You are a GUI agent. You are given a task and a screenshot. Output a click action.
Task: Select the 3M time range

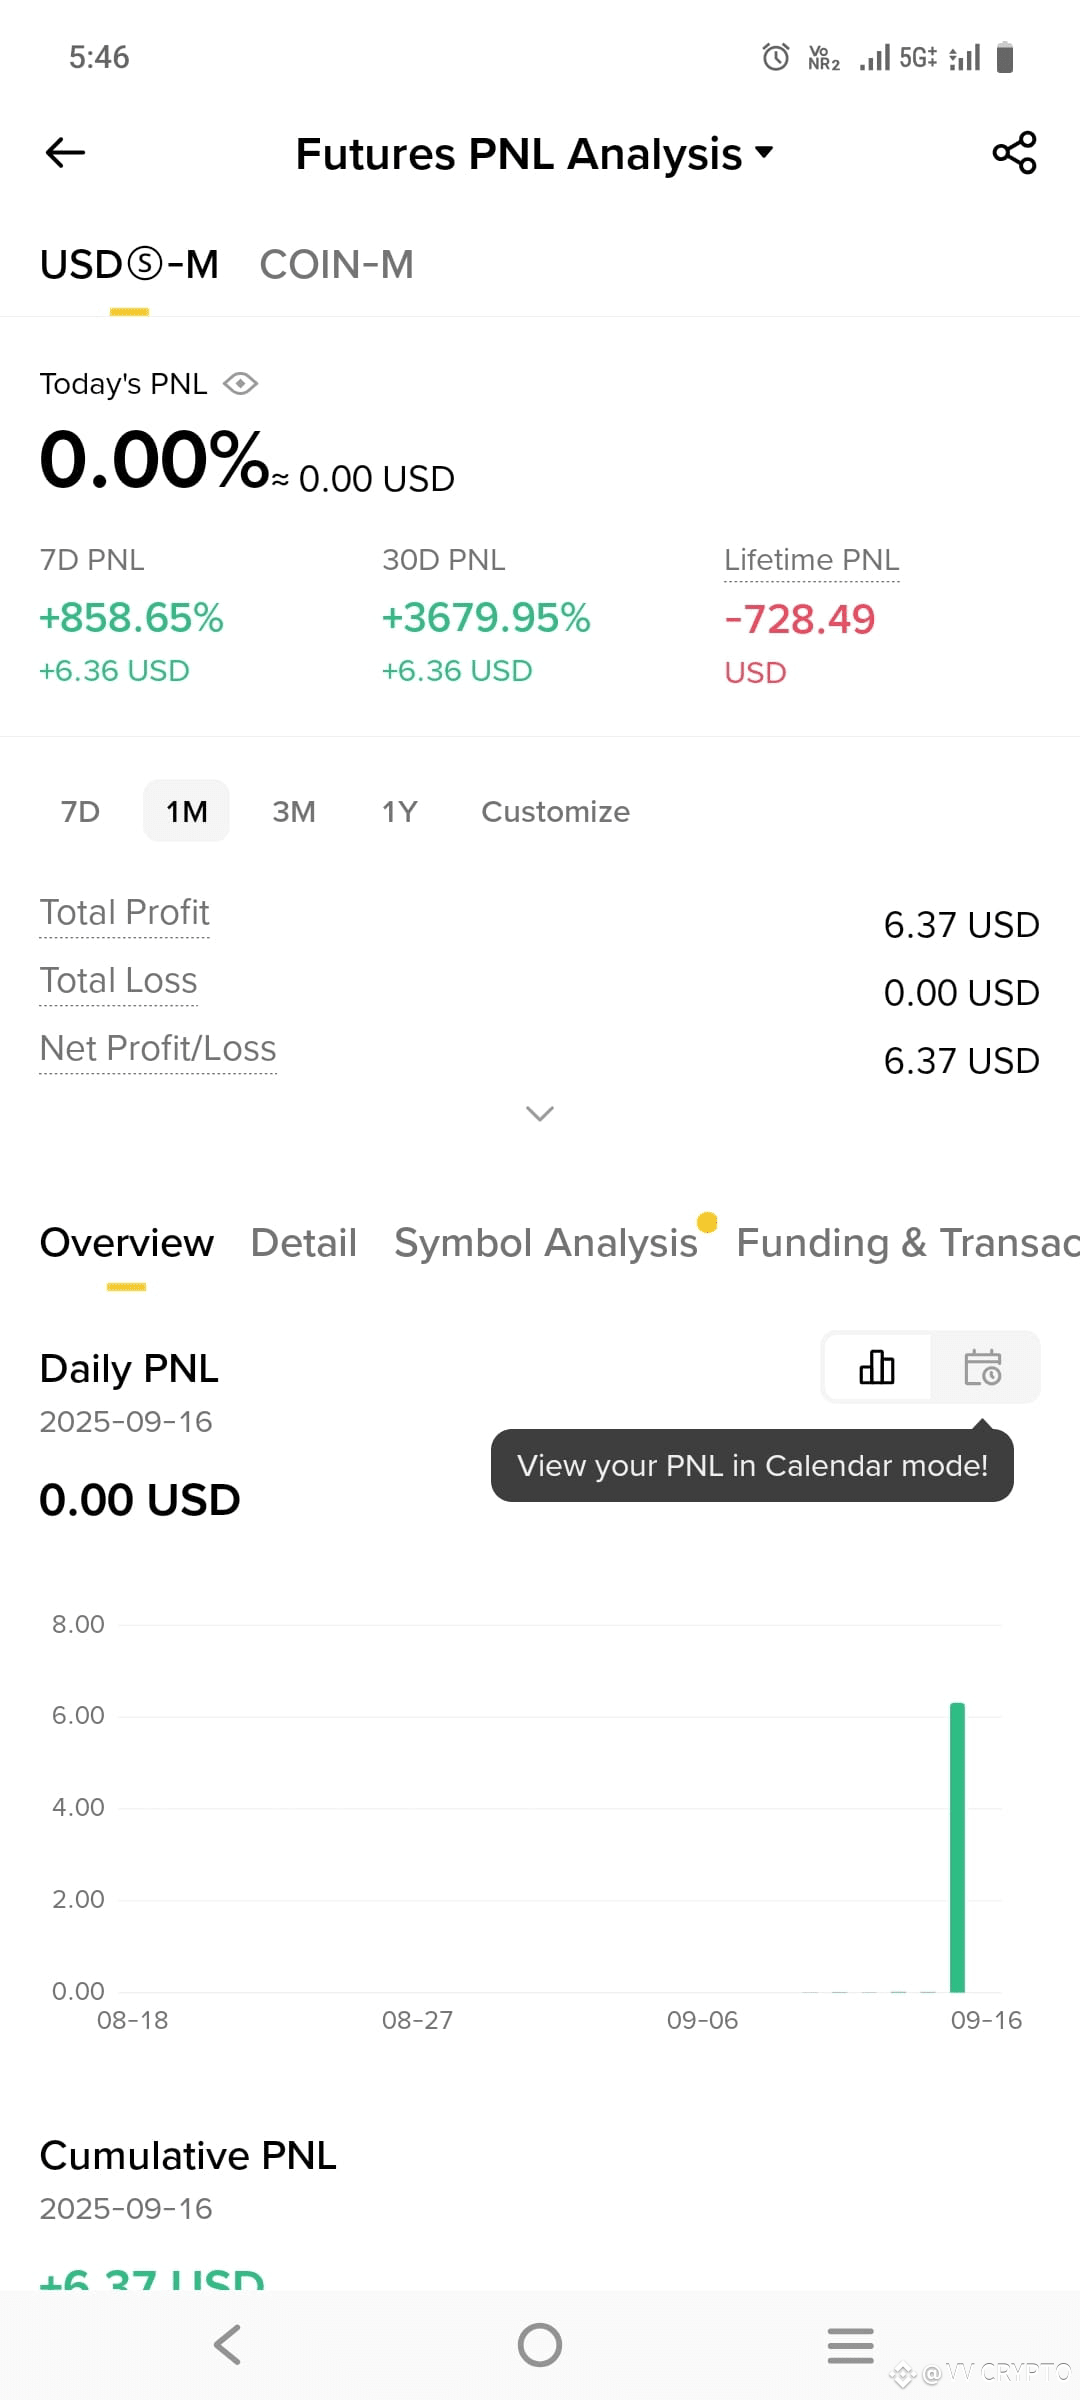click(294, 811)
